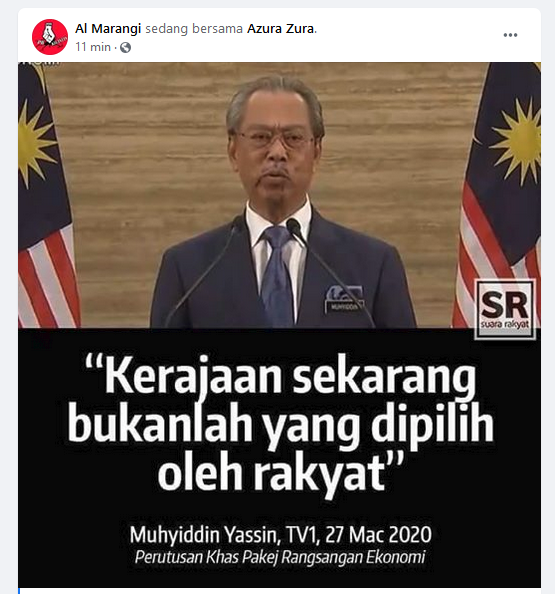
Task: Click the MUHYIDDIN name tag on the suit
Action: 344,307
